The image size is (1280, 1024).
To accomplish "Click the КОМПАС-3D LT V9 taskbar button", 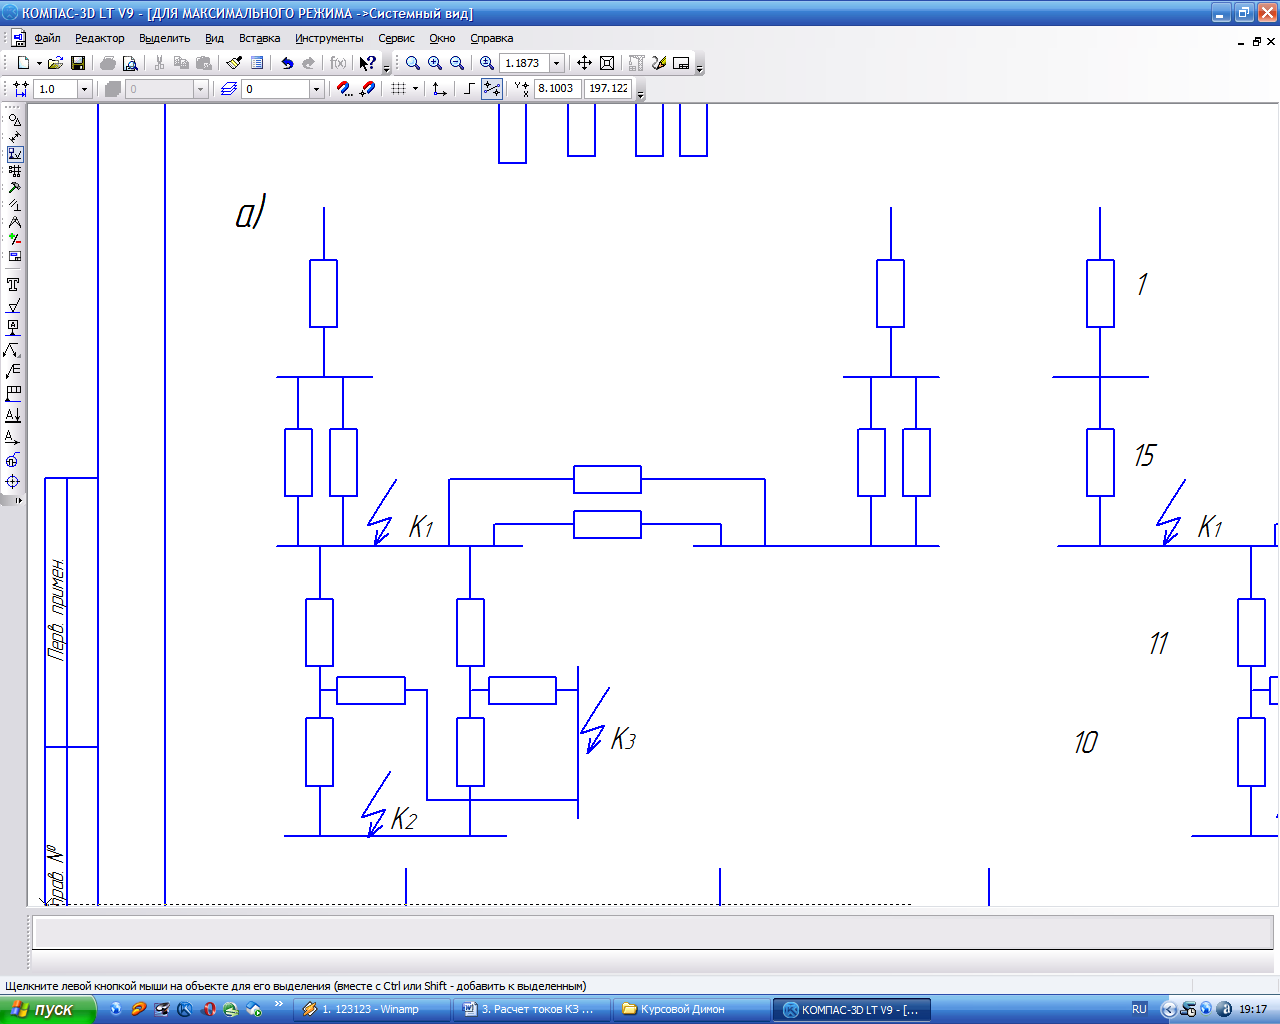I will tap(852, 1009).
